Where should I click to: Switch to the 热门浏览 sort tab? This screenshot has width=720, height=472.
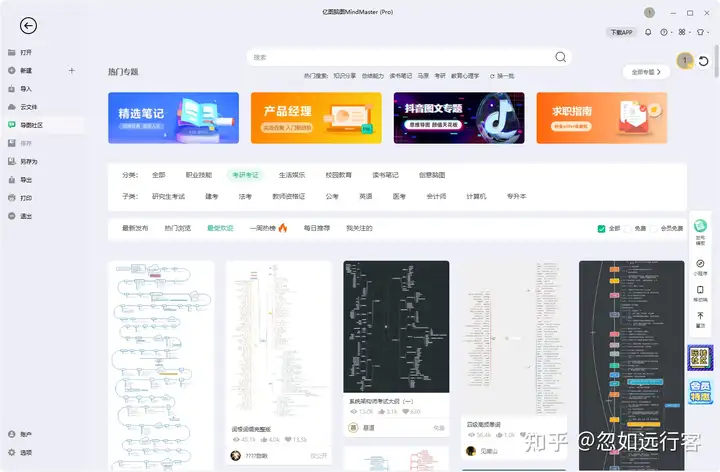tap(178, 228)
